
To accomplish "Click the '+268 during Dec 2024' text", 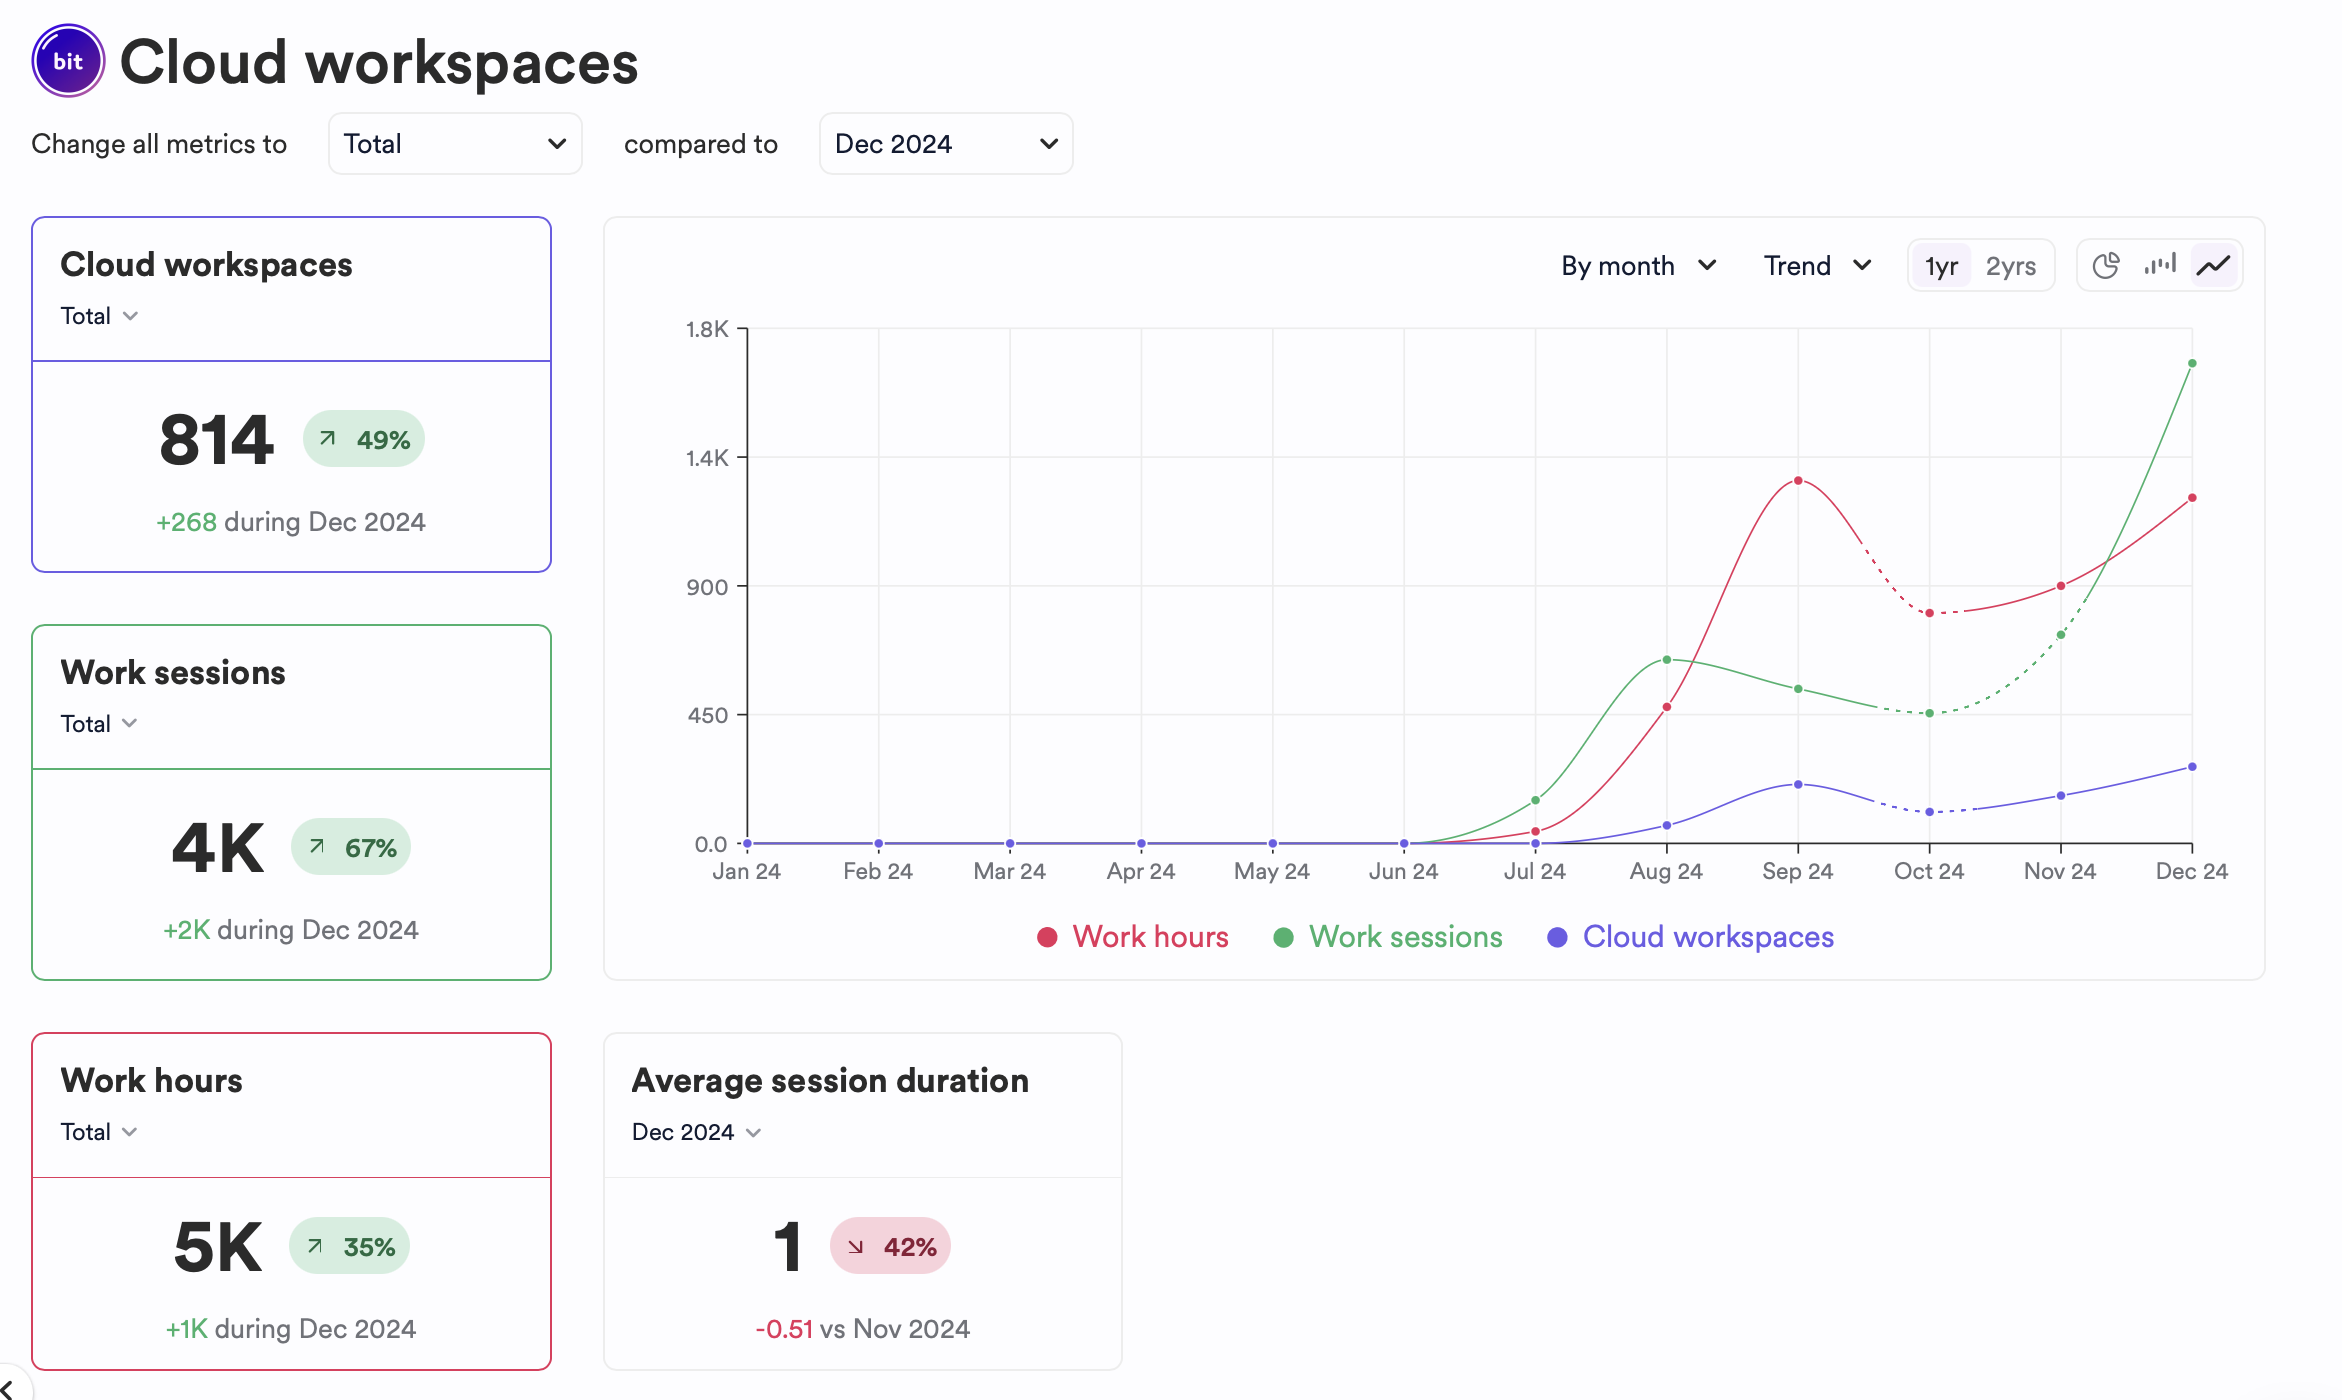I will point(291,522).
